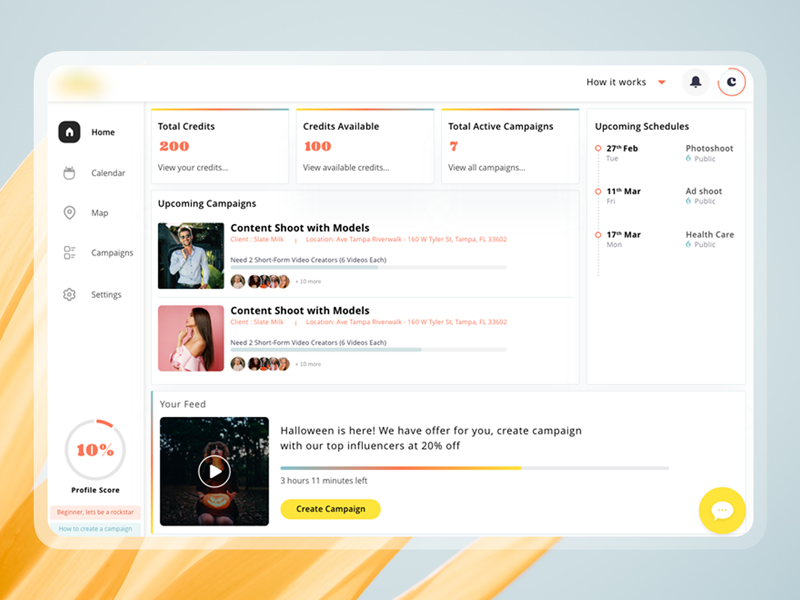Open Settings via the gear icon

70,294
